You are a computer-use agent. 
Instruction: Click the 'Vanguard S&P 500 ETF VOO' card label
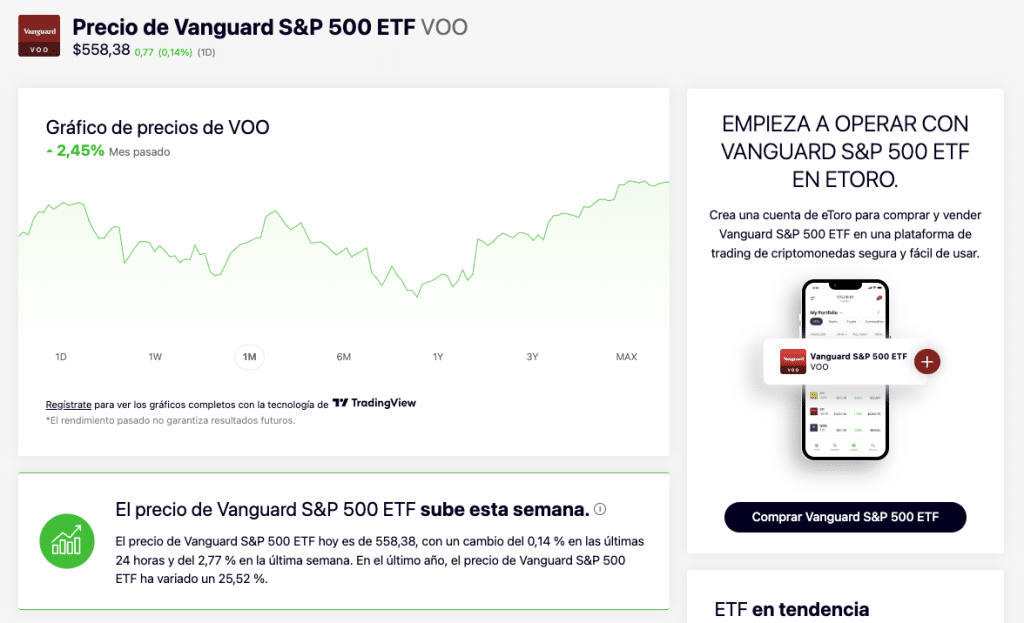(x=858, y=361)
